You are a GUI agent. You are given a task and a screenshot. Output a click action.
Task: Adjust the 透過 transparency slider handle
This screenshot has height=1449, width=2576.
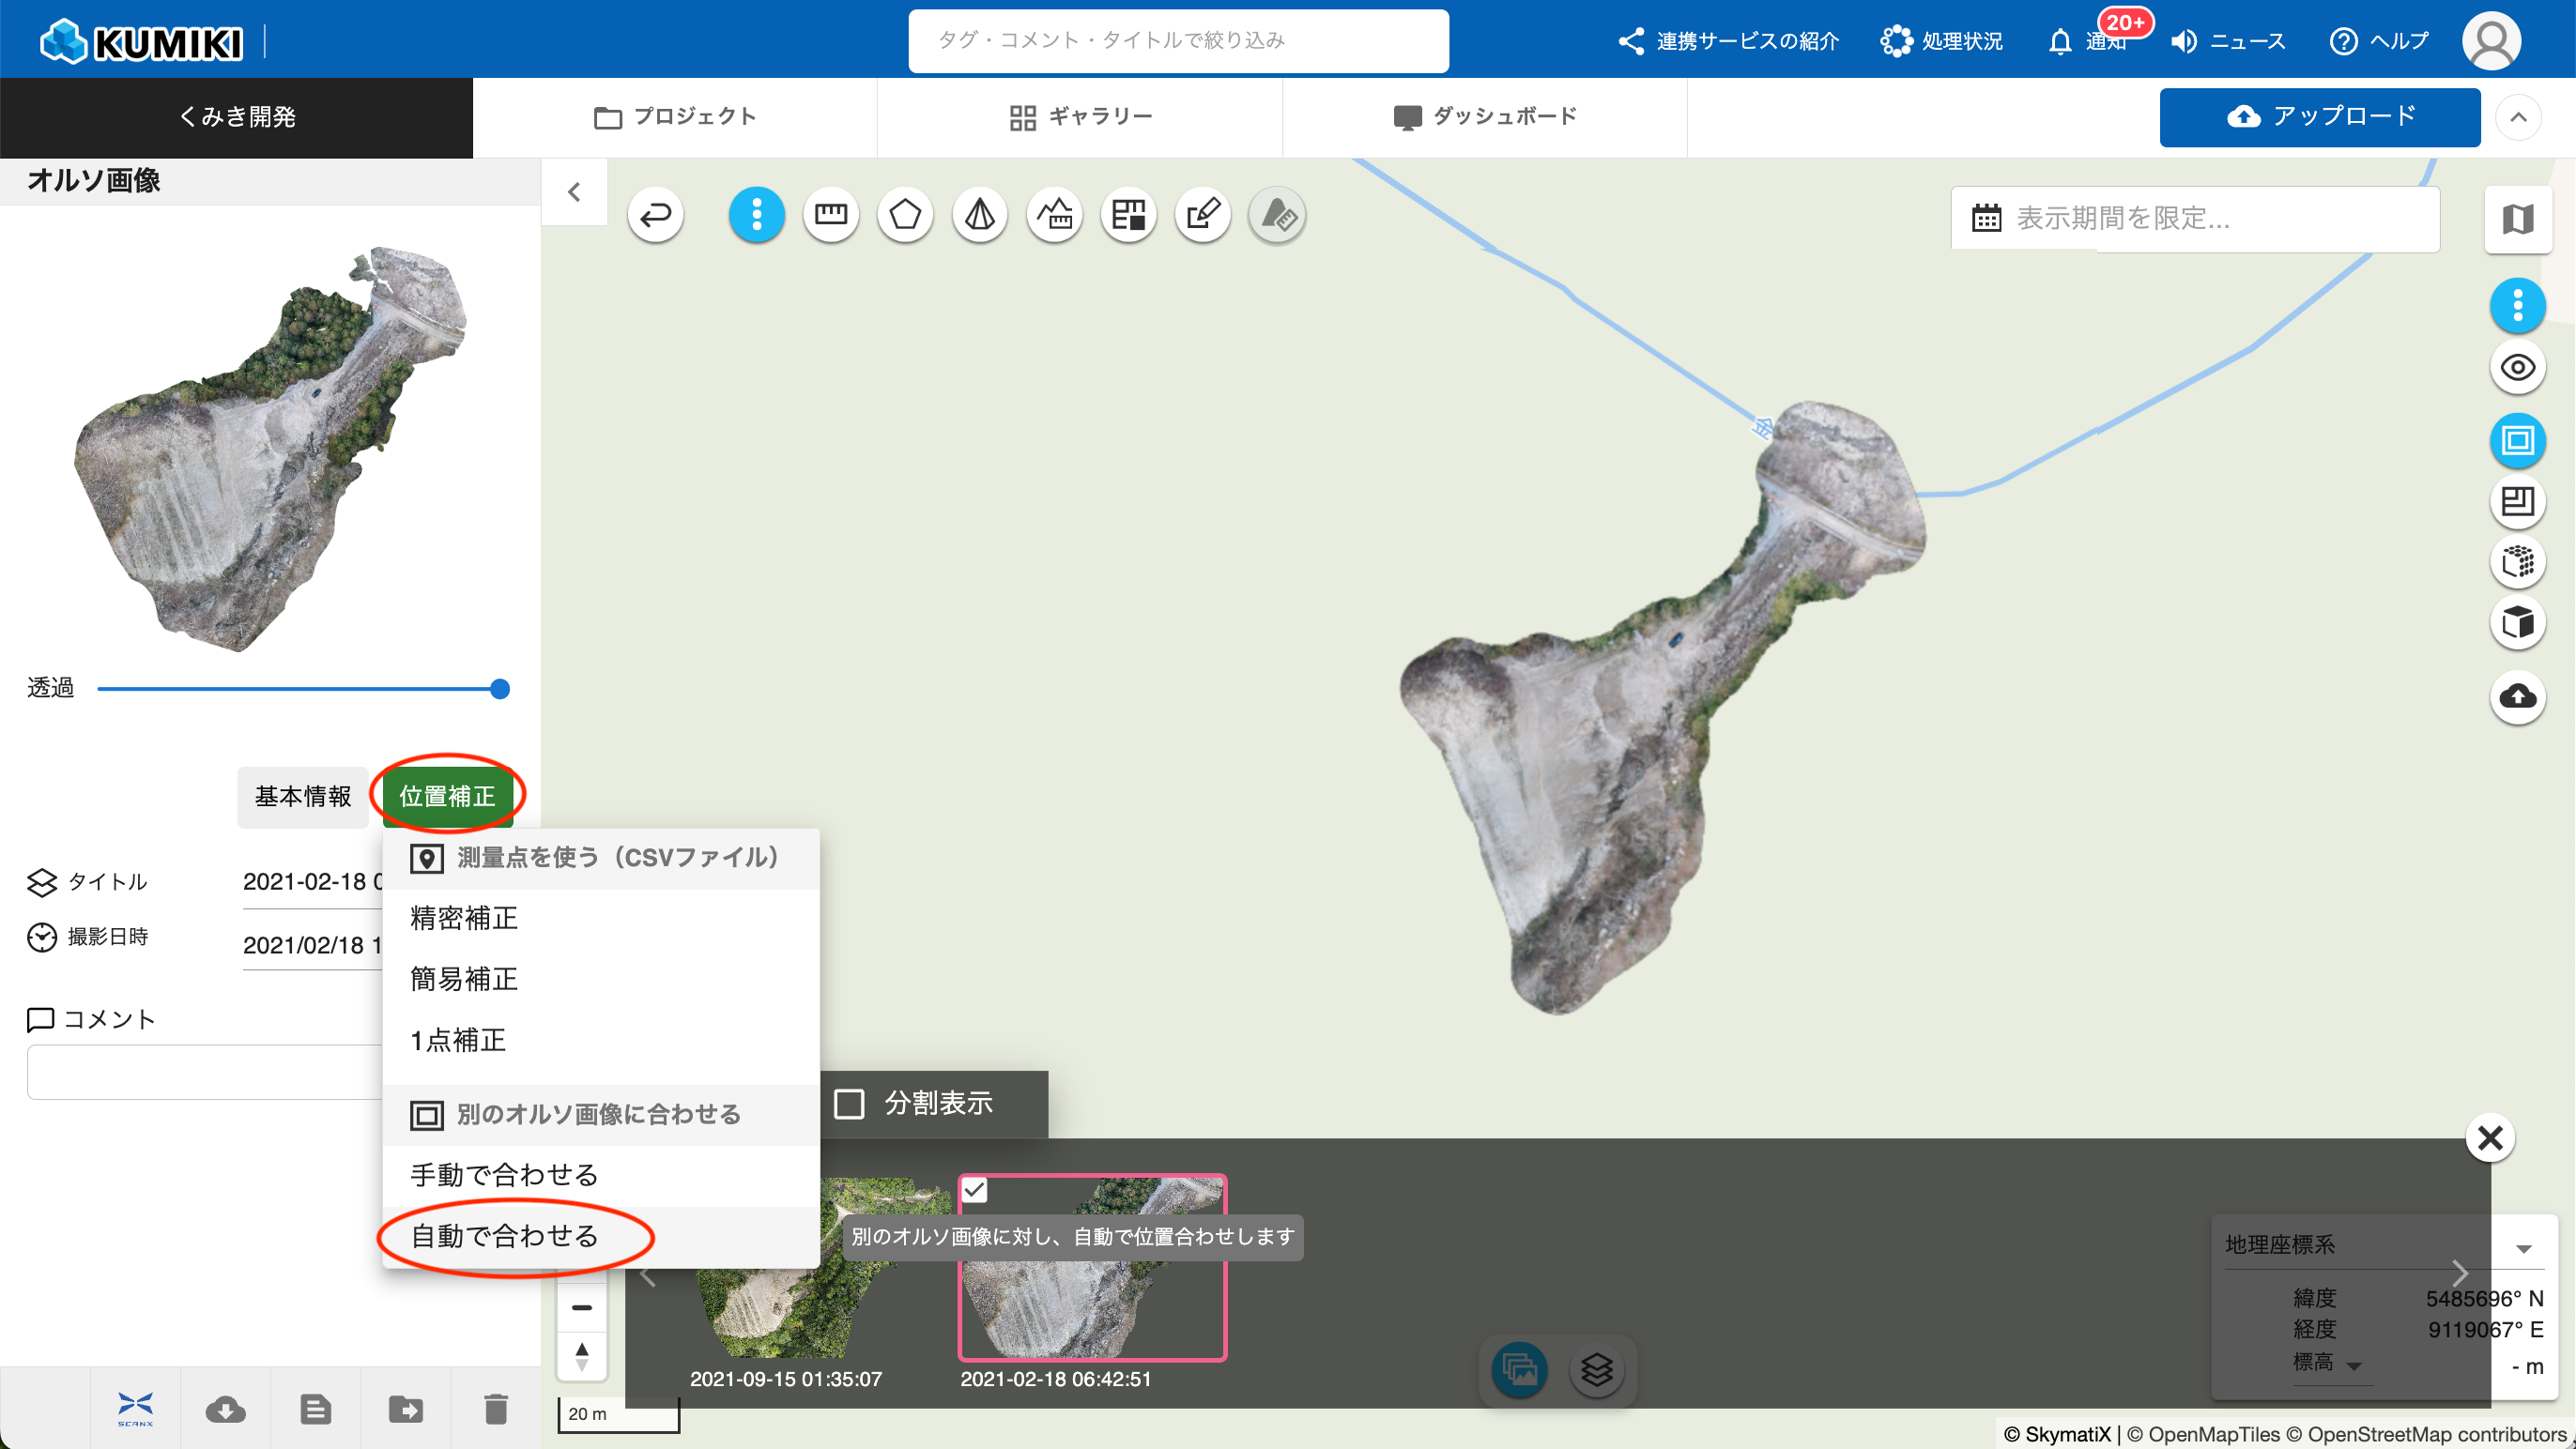[x=500, y=689]
